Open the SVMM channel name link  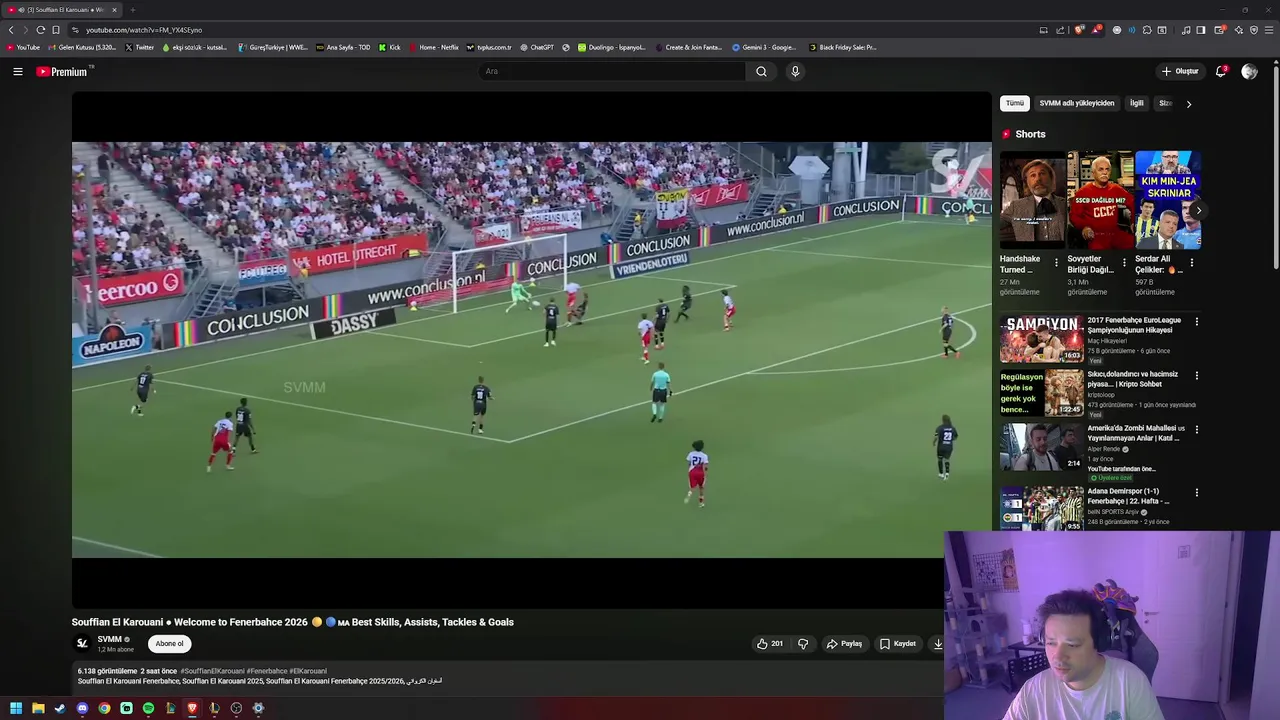109,639
